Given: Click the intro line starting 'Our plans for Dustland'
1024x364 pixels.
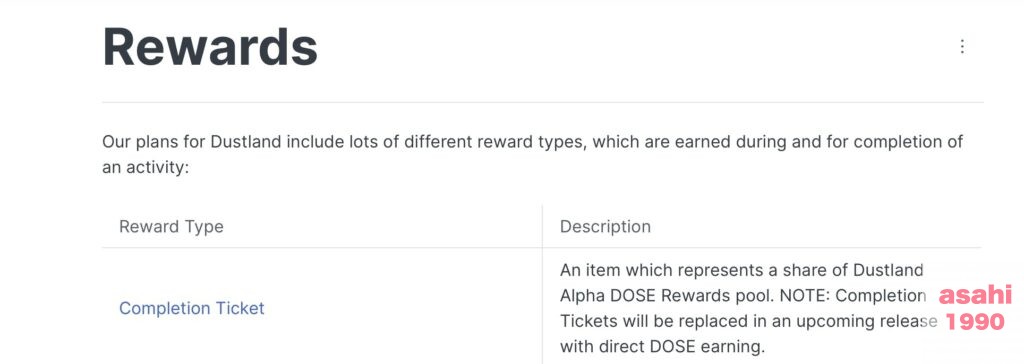Looking at the screenshot, I should pyautogui.click(x=533, y=142).
